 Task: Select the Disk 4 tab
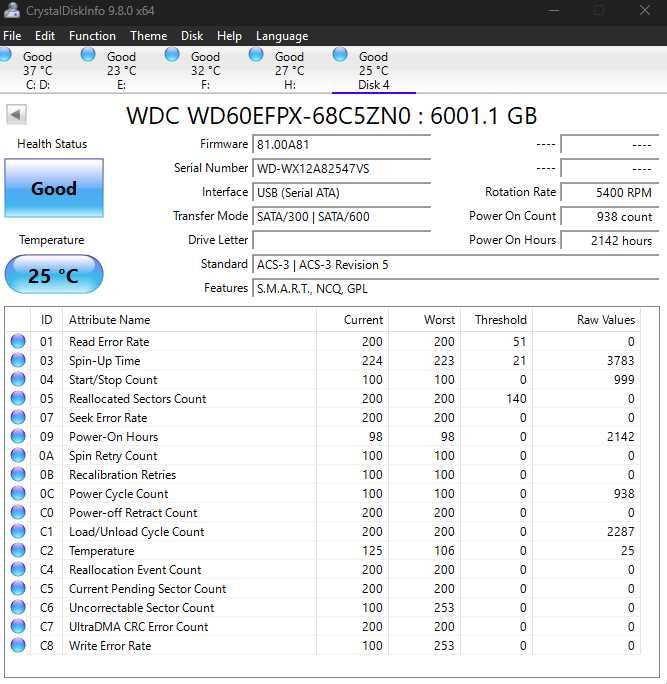373,70
